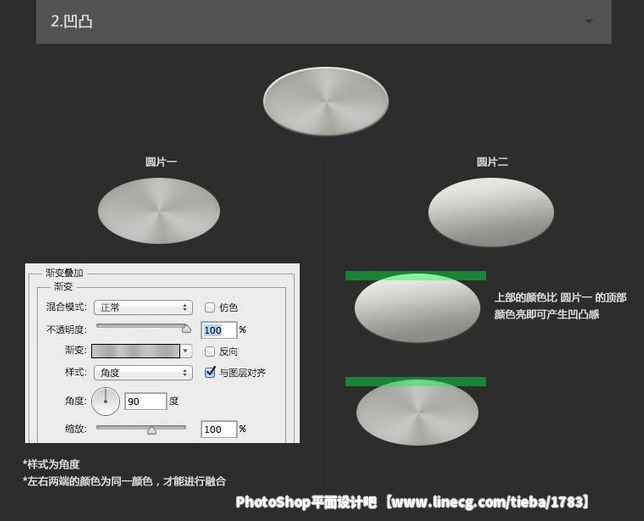Click the 渐变叠加 group title
The image size is (644, 521).
pyautogui.click(x=64, y=273)
